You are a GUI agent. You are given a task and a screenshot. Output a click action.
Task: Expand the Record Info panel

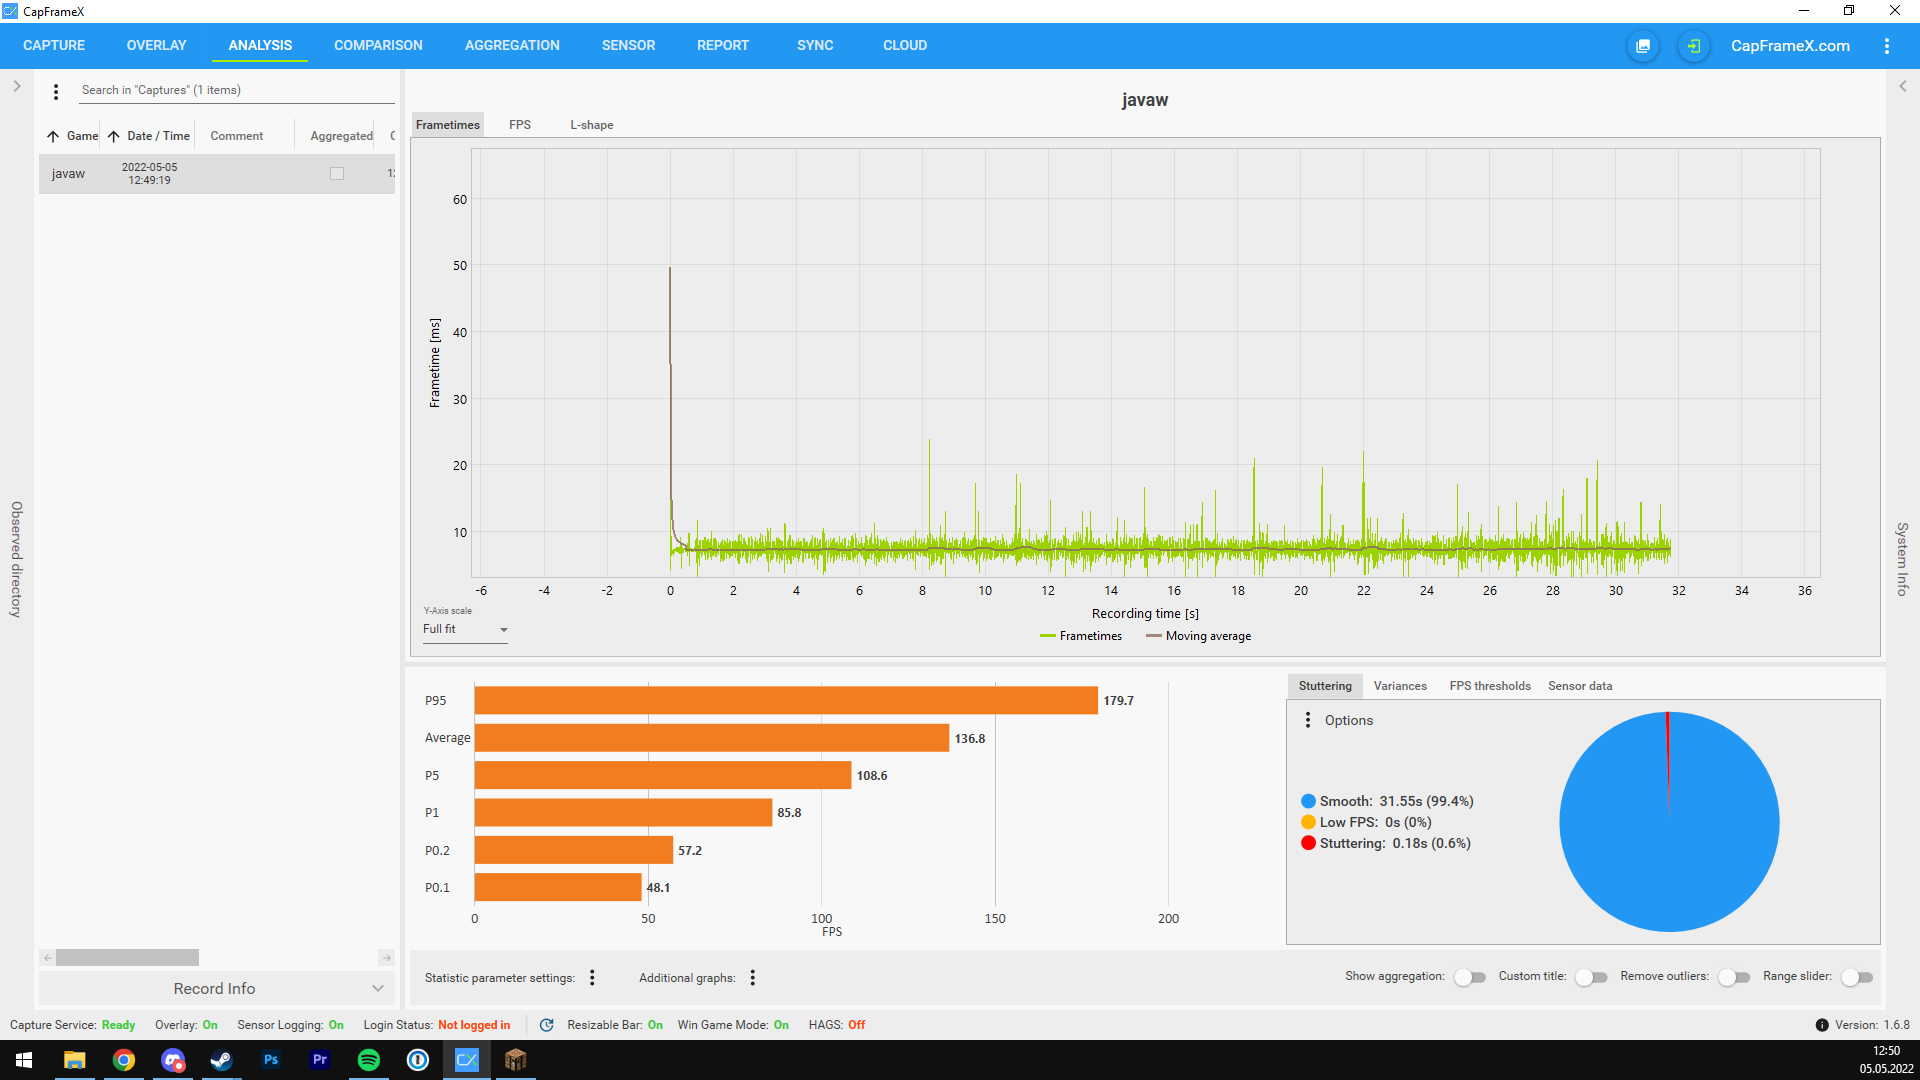click(215, 988)
